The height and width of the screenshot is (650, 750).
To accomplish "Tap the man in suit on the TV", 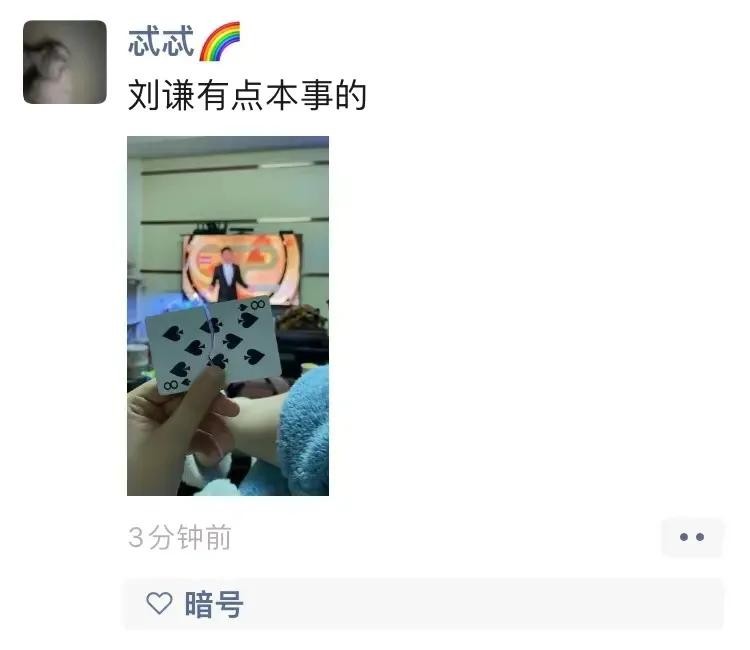I will 227,274.
